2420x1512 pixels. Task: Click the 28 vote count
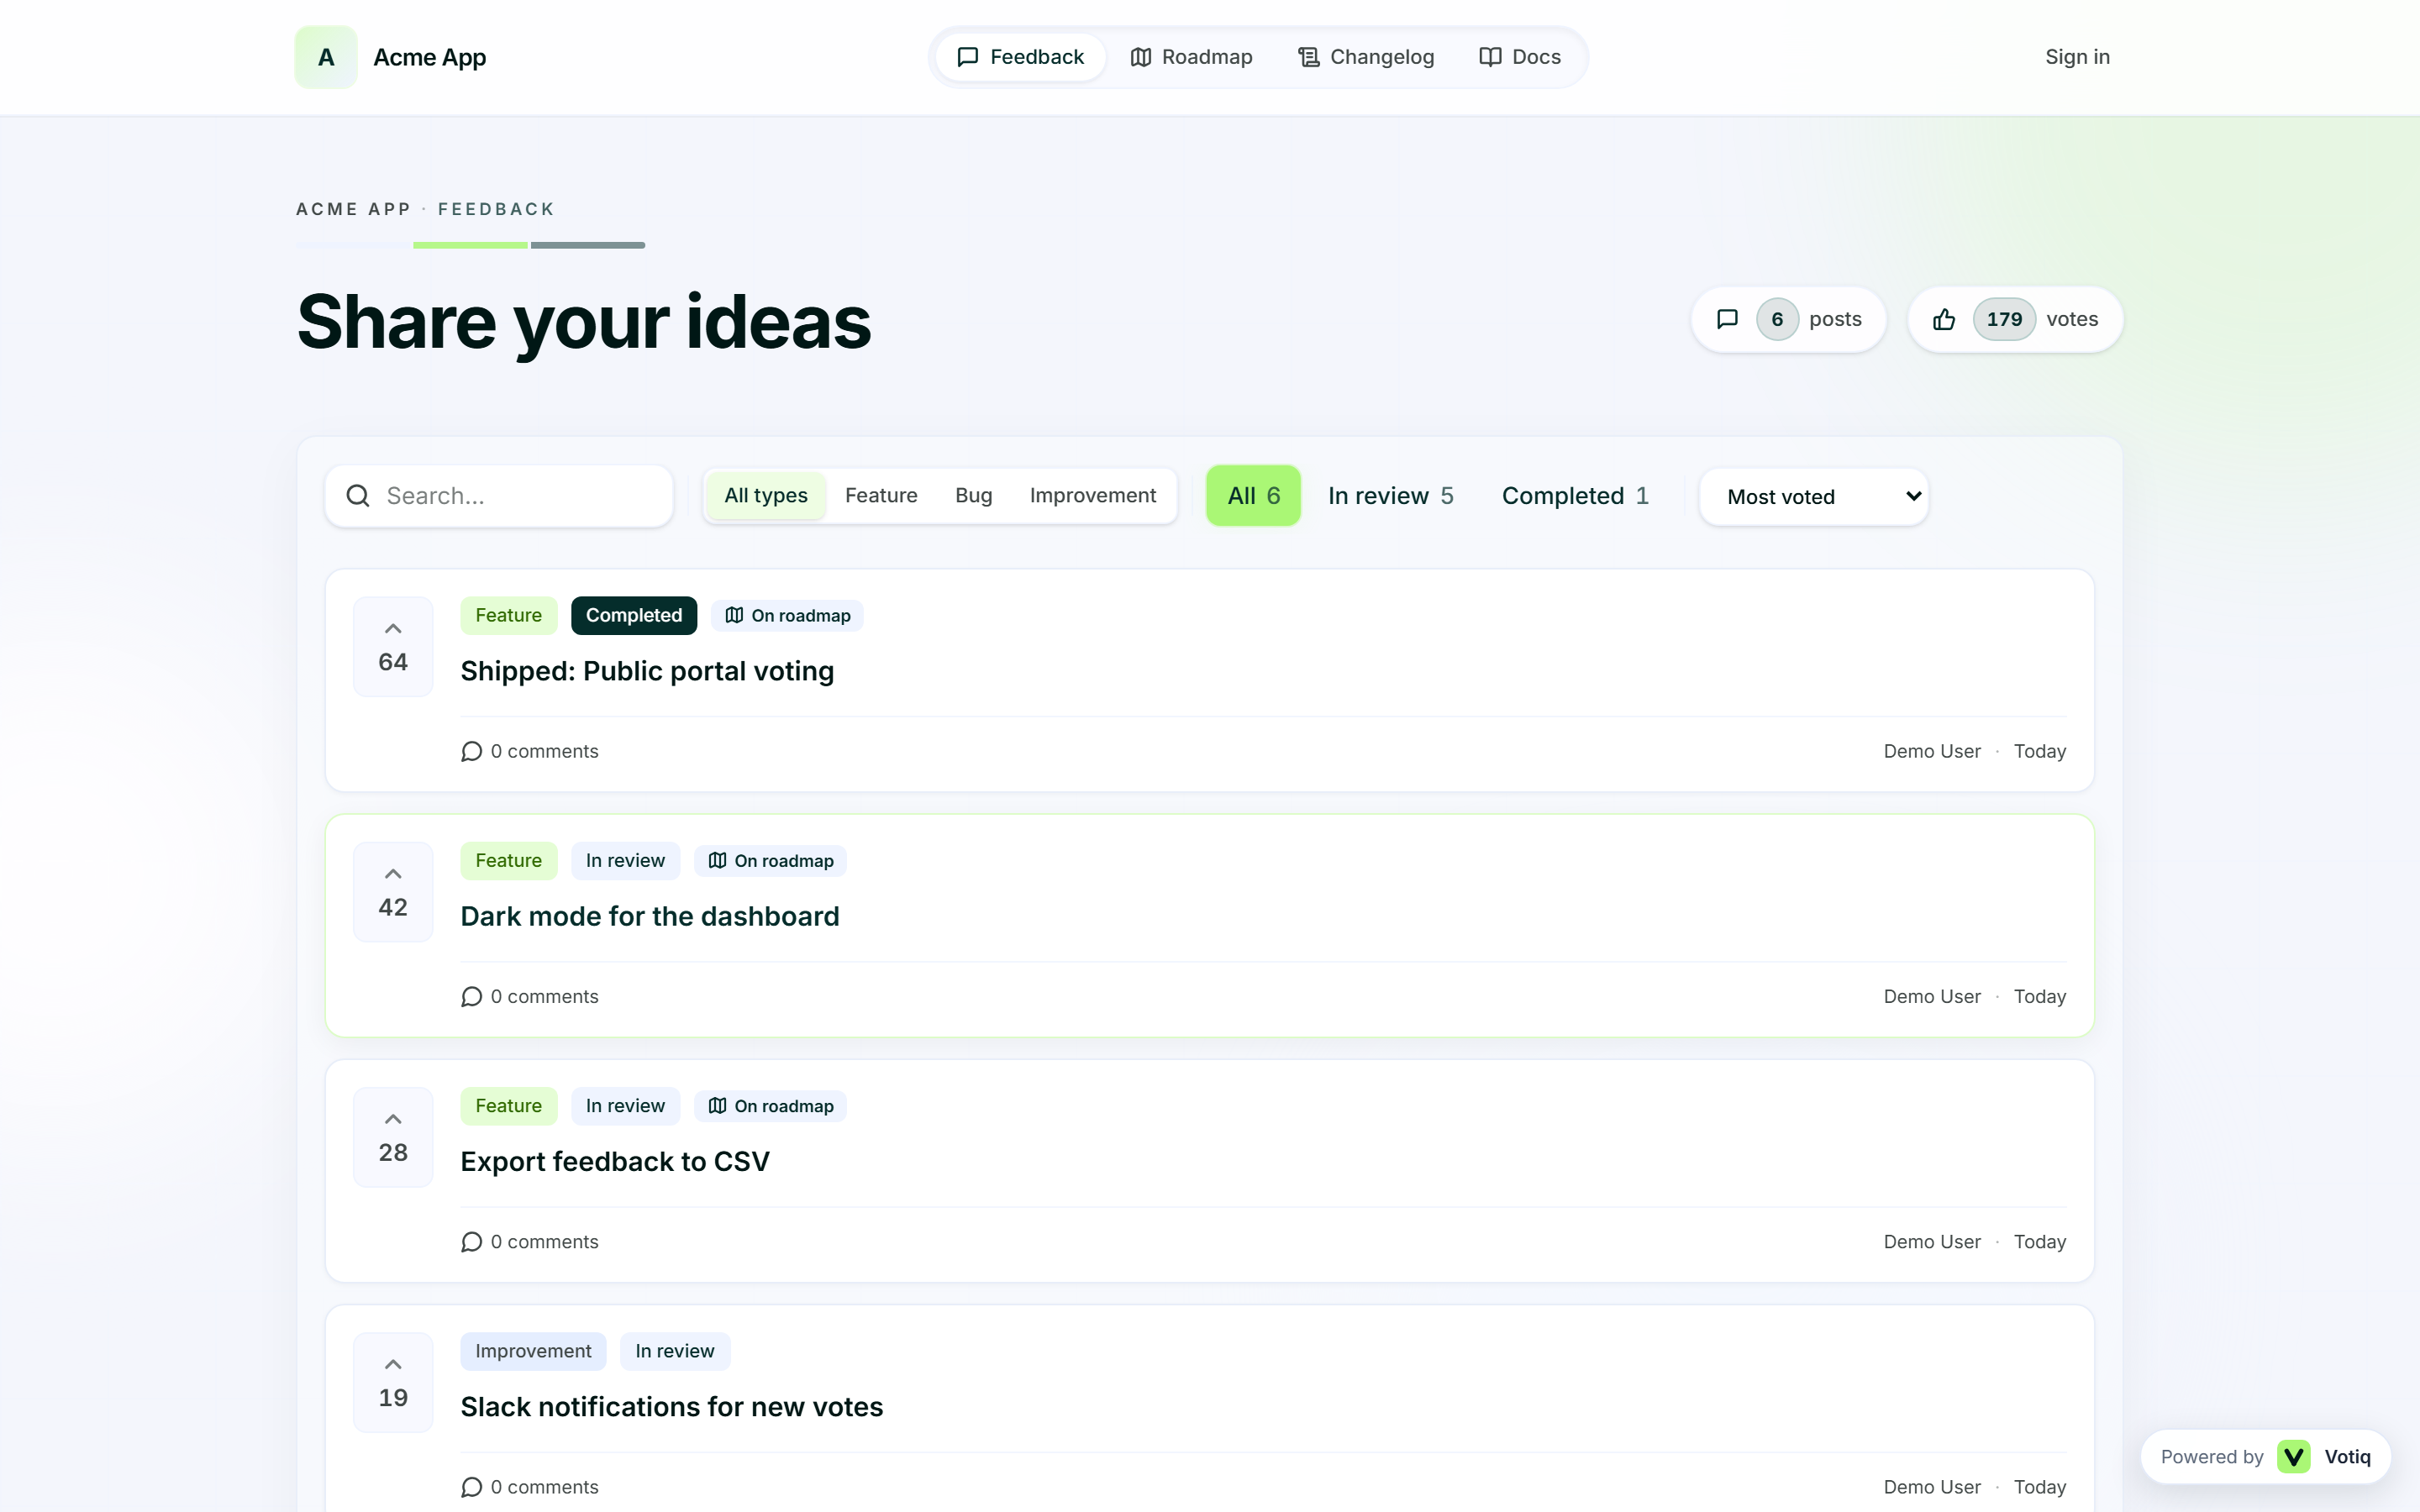(393, 1152)
